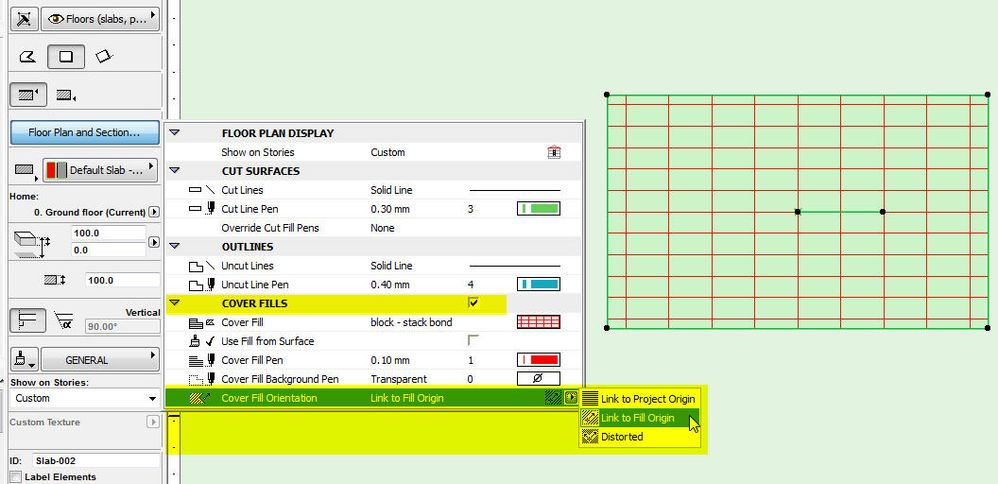Open the Slab tool settings icon

point(24,18)
